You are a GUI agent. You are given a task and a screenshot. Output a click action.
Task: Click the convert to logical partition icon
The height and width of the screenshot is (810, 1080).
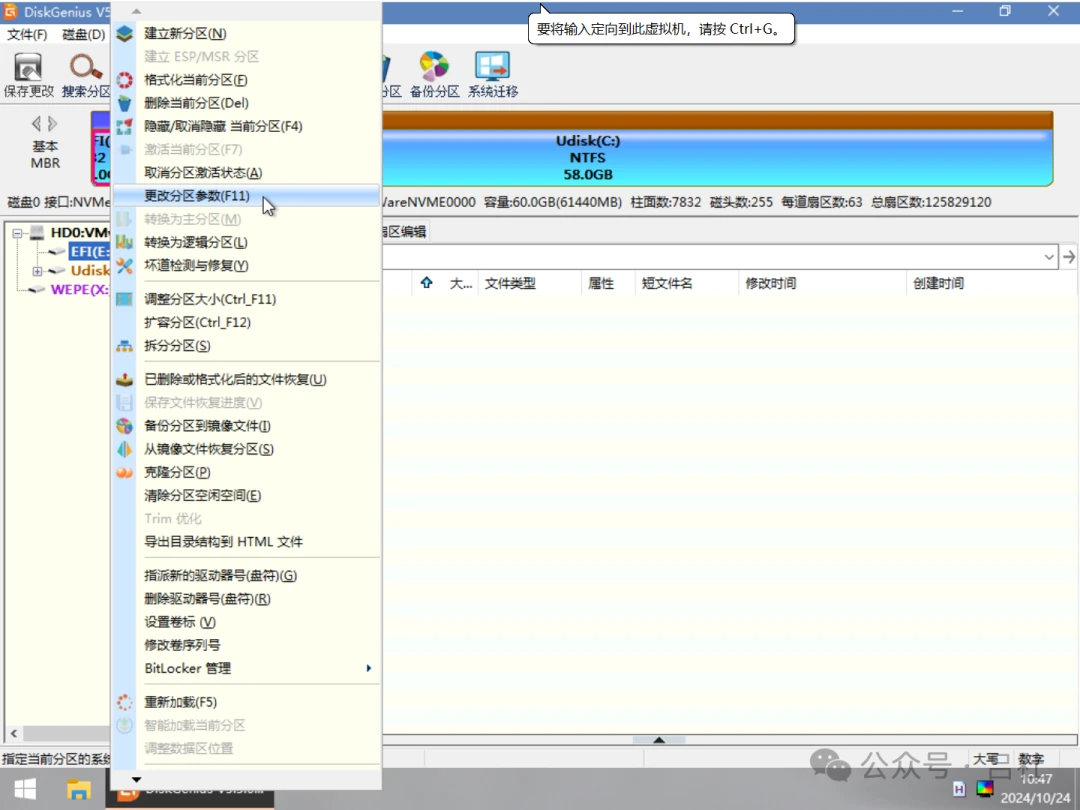(125, 242)
